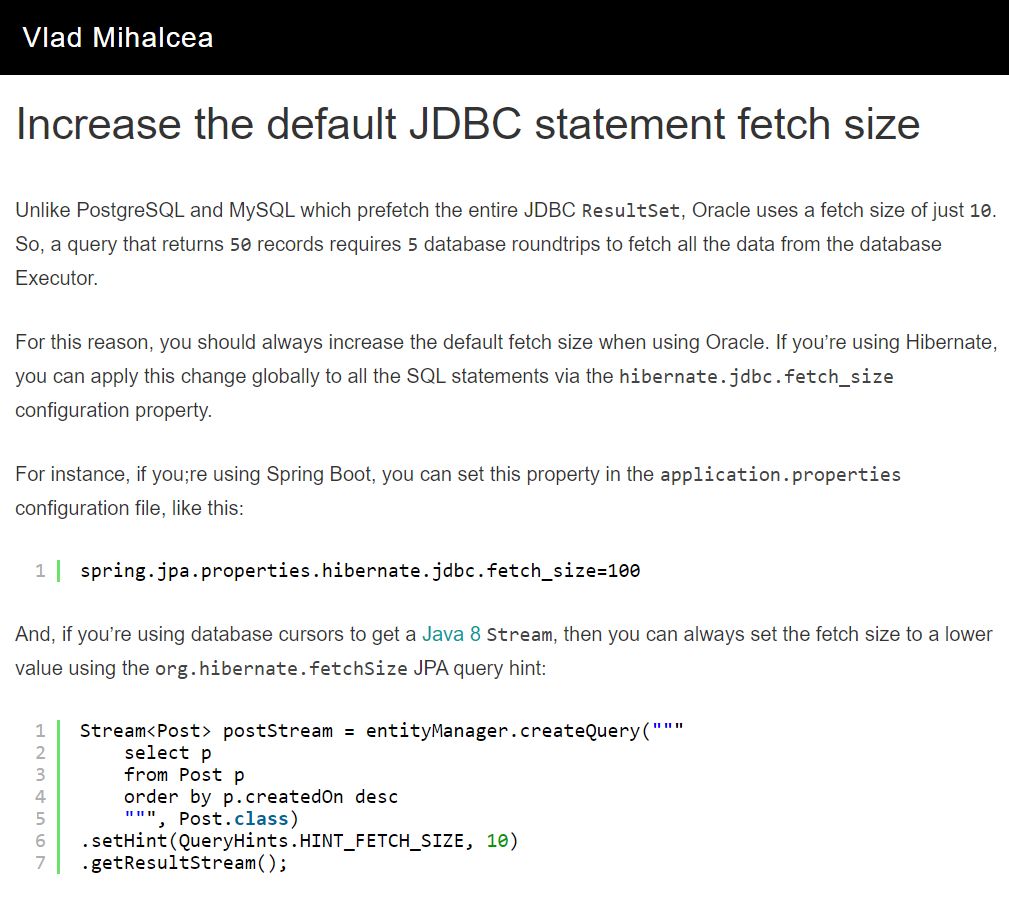Image resolution: width=1009 pixels, height=900 pixels.
Task: Click the spring.jpa.properties fetch_size code line
Action: [x=360, y=571]
